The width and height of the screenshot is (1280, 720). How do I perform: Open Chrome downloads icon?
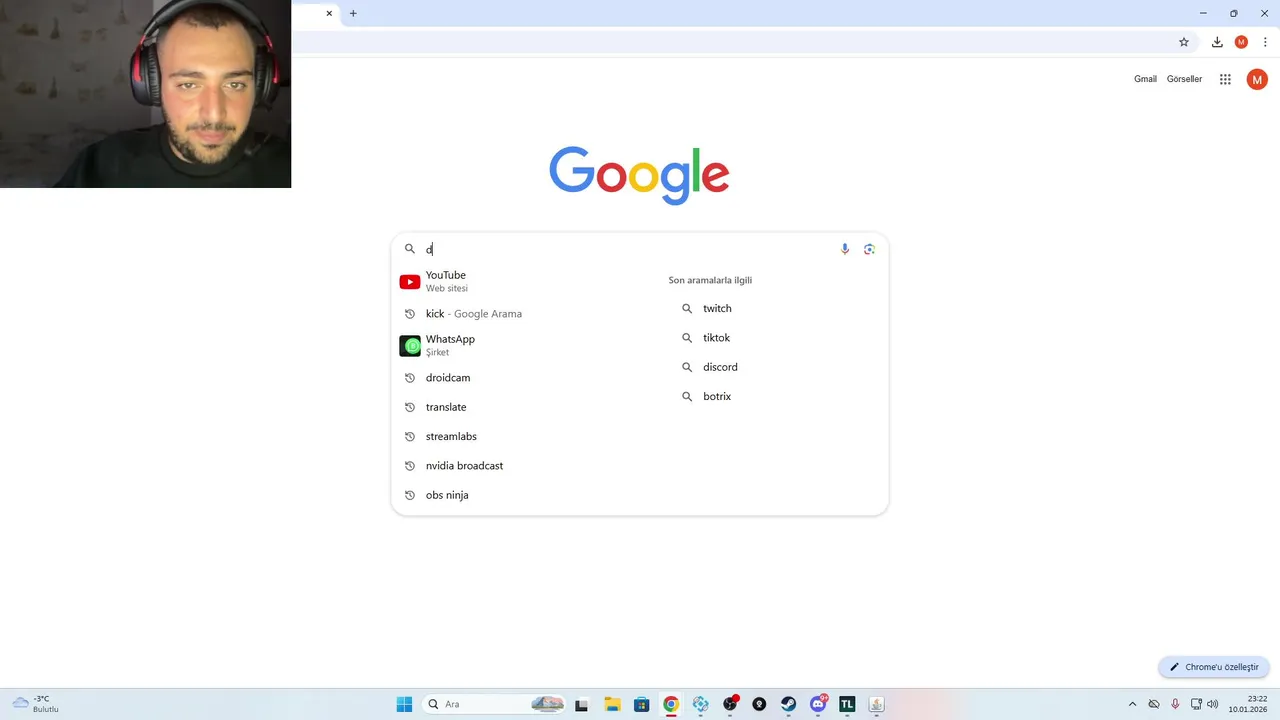click(x=1217, y=42)
